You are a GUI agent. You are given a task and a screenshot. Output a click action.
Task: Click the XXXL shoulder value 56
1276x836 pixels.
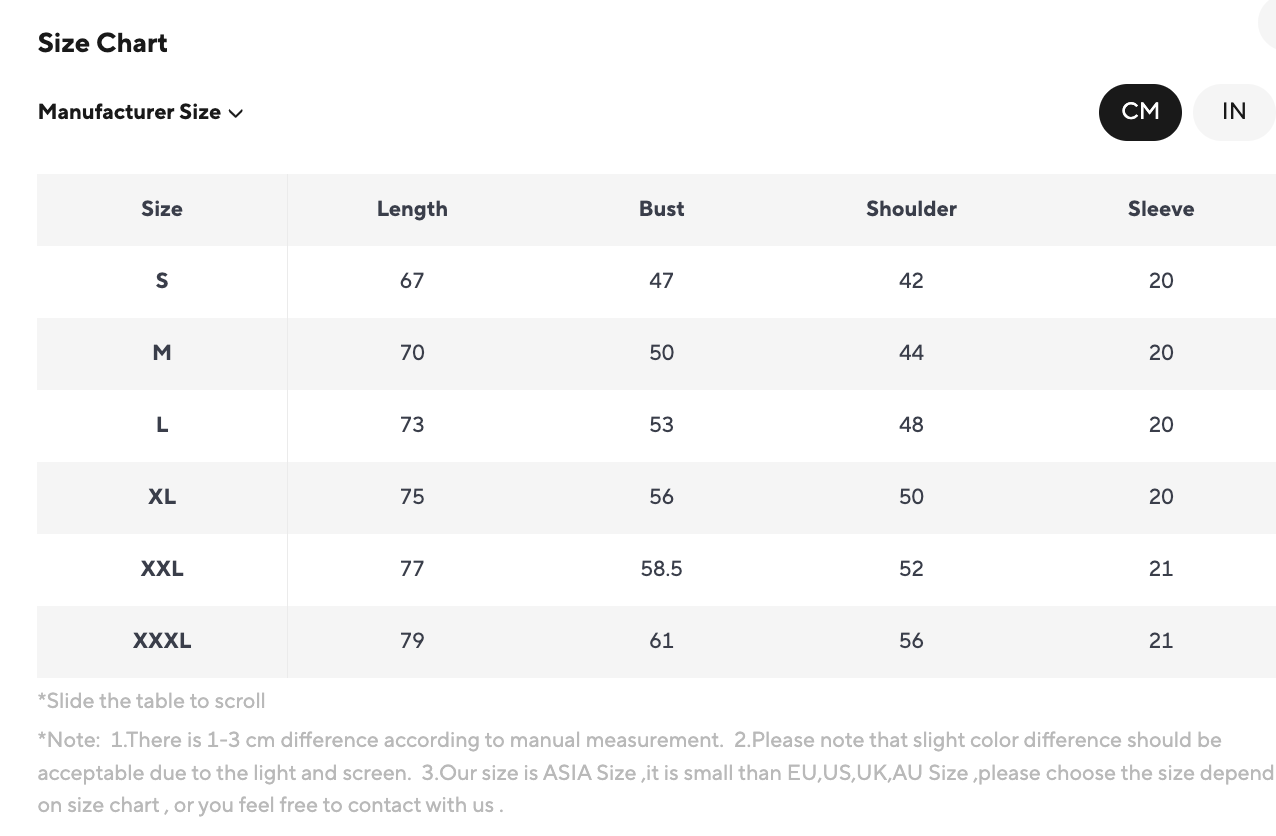(911, 641)
